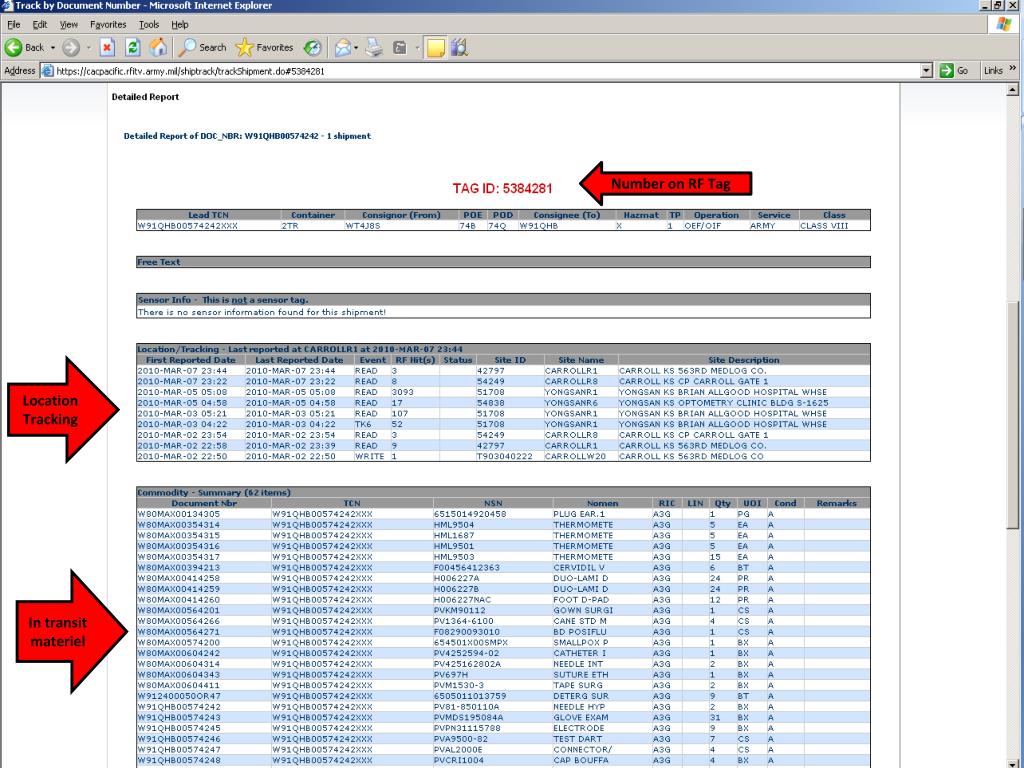
Task: Open document number W80MAX00134305
Action: (x=178, y=514)
